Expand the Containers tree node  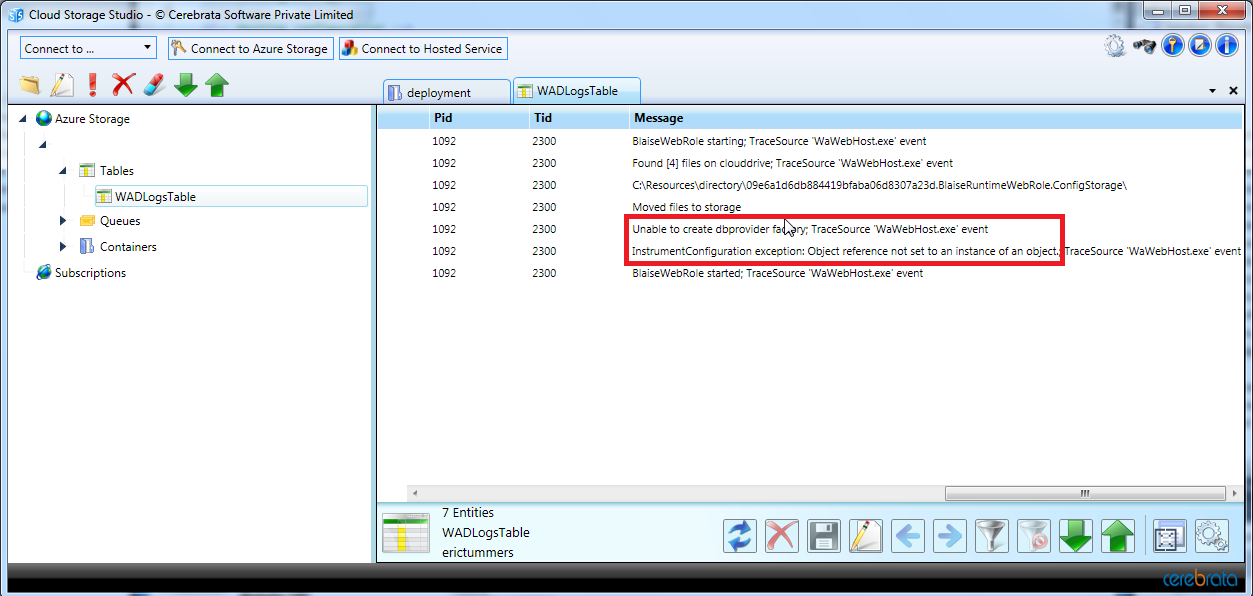click(63, 247)
